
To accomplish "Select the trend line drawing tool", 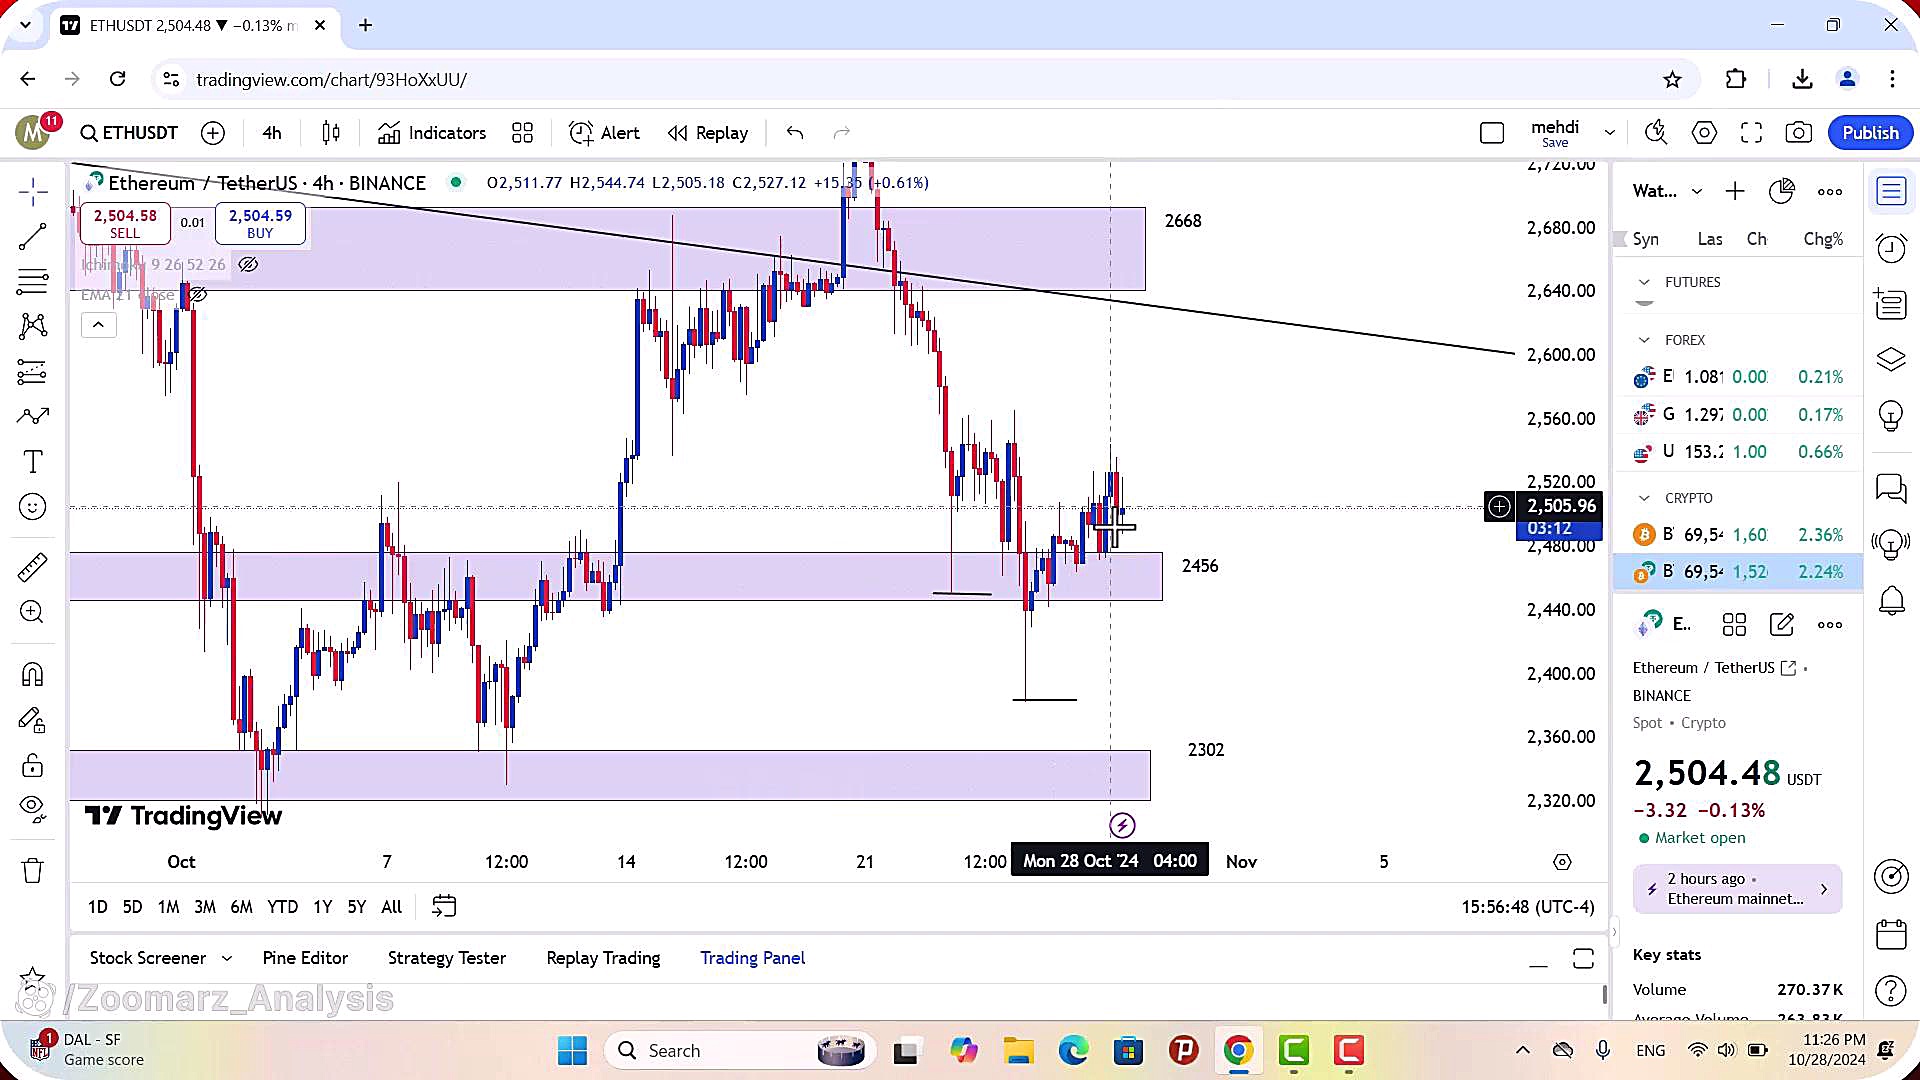I will tap(33, 237).
